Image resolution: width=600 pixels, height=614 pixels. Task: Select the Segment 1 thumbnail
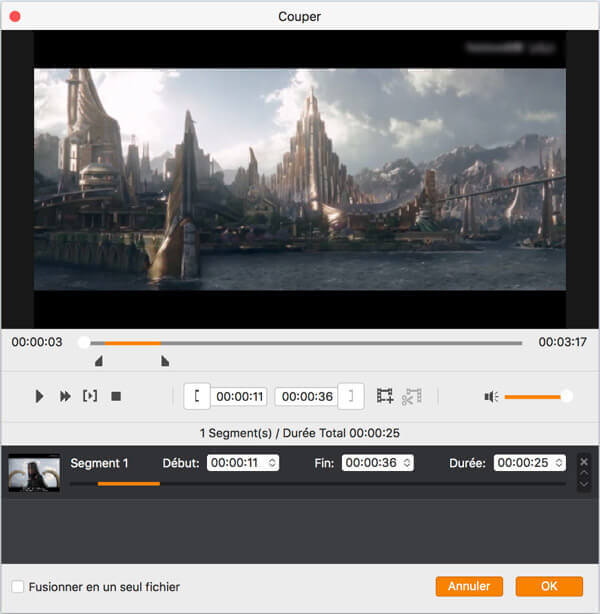pos(34,472)
